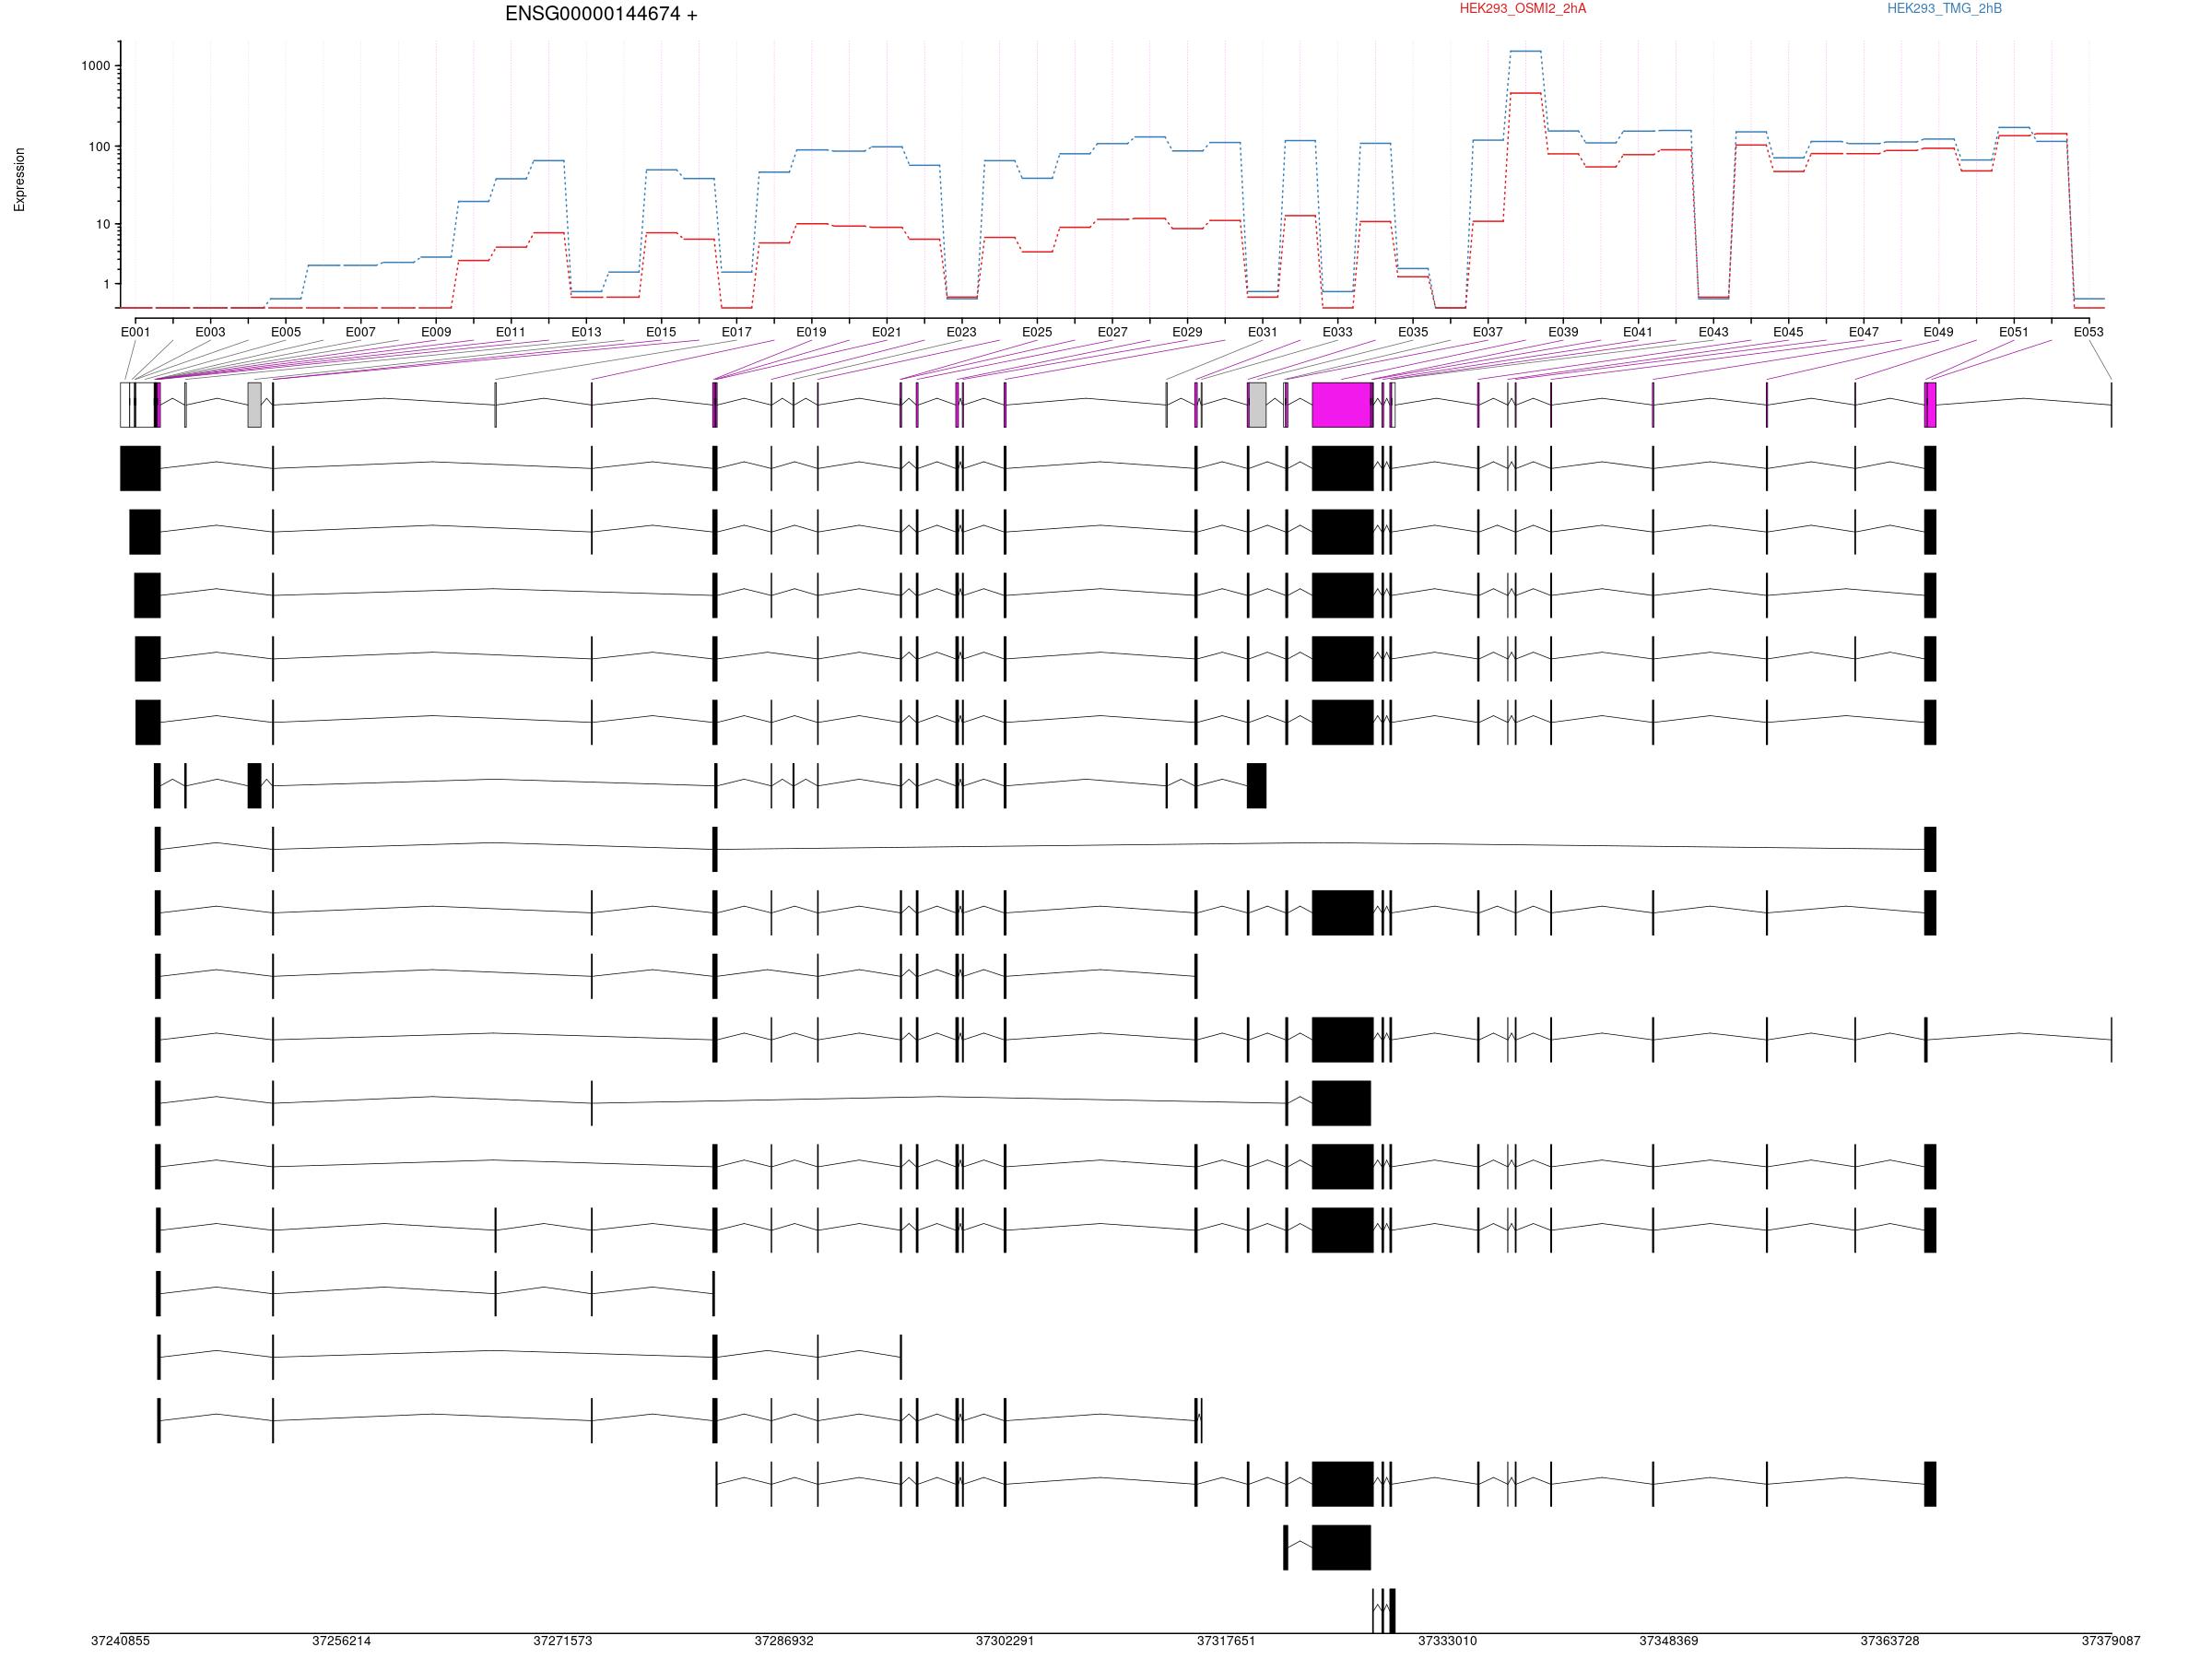Click genomic coordinate 37363728
2212x1659 pixels.
tap(1890, 1641)
